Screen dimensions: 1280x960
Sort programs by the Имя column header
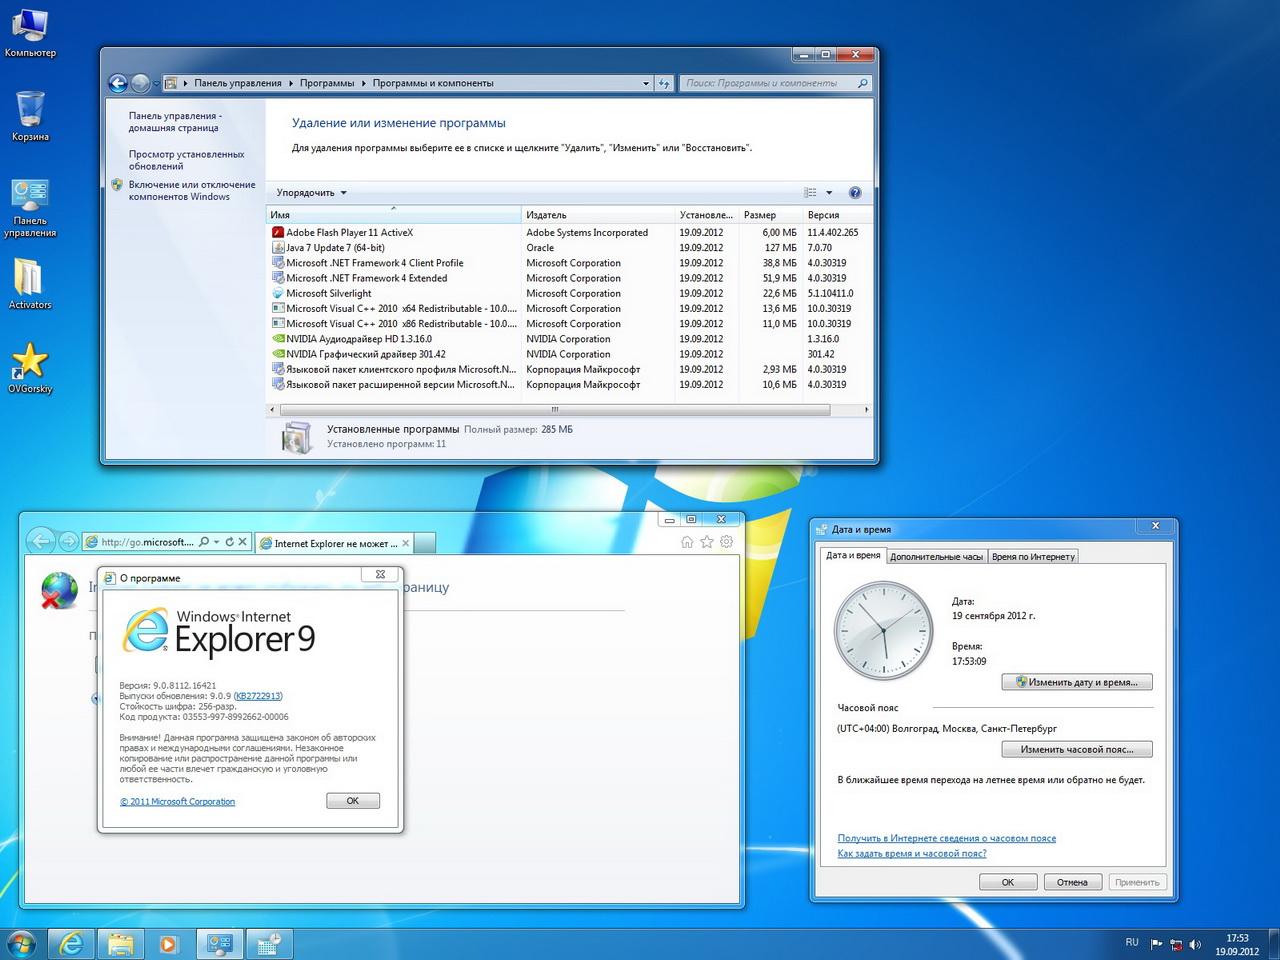(394, 215)
